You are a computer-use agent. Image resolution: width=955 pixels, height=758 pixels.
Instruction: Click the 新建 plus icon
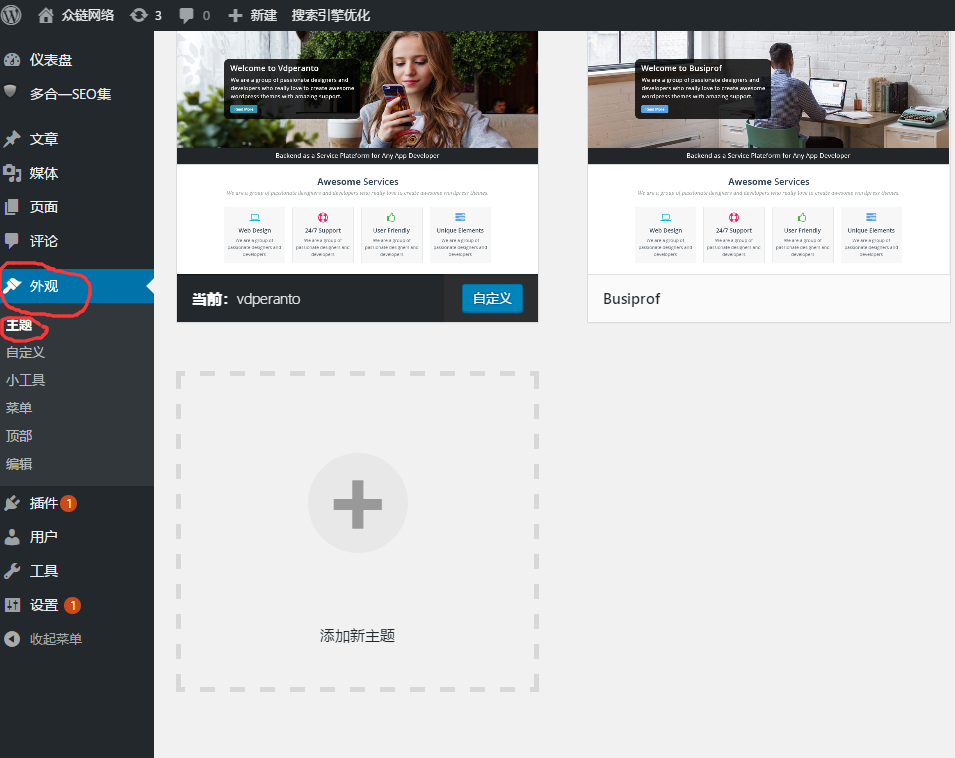[x=235, y=15]
